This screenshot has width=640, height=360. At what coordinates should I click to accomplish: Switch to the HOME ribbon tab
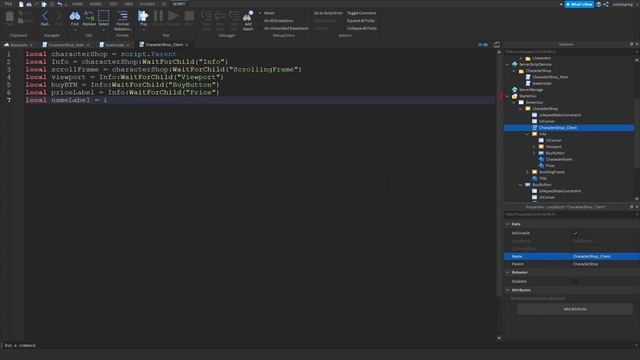tap(77, 4)
